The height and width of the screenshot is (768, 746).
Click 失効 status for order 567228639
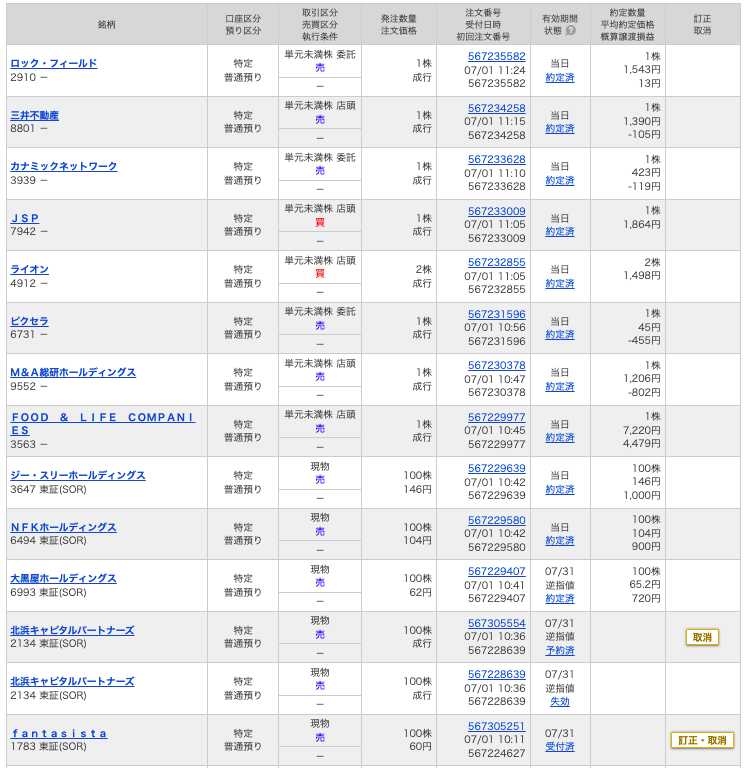click(x=560, y=701)
